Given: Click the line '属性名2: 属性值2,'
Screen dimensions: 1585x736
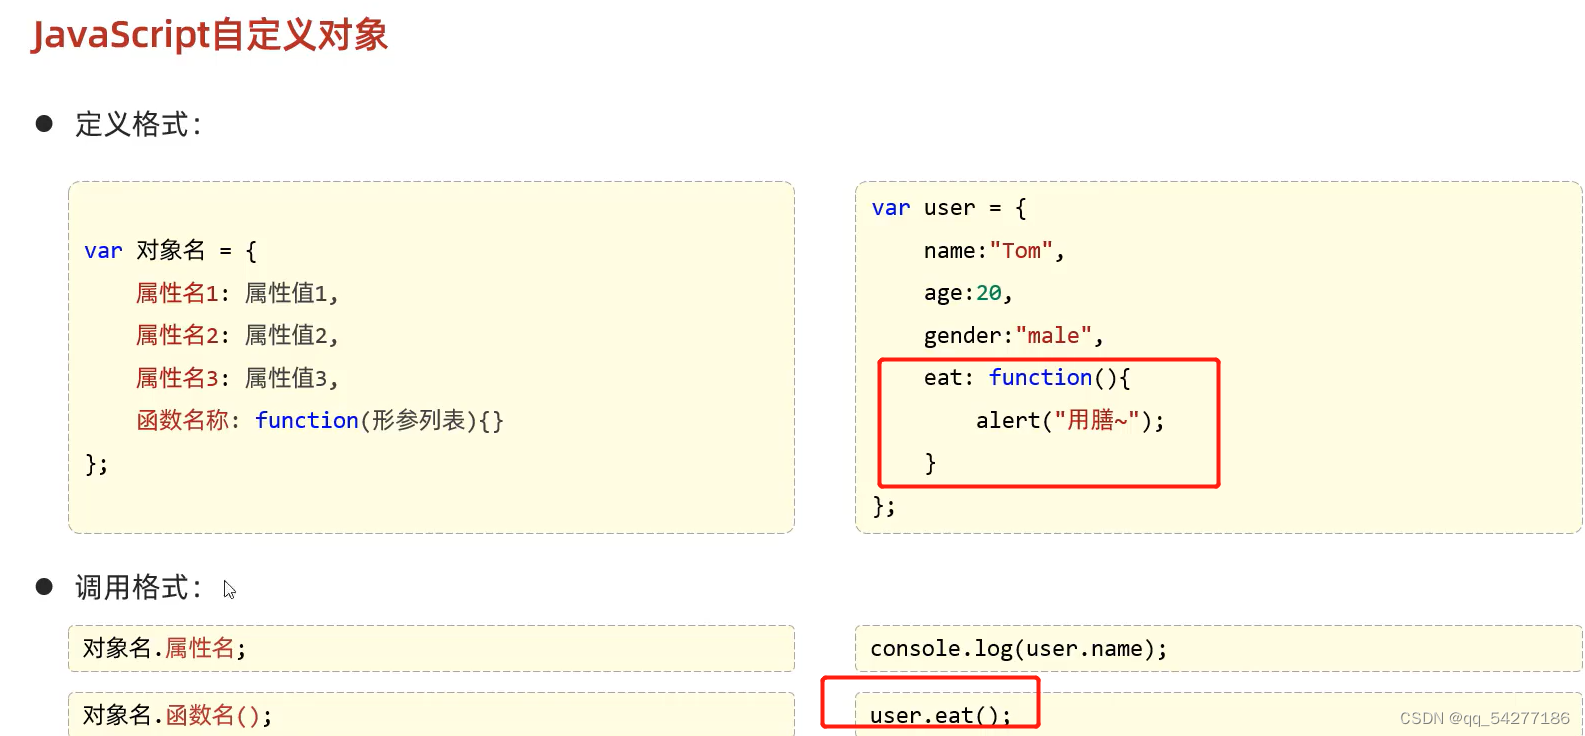Looking at the screenshot, I should pyautogui.click(x=237, y=335).
